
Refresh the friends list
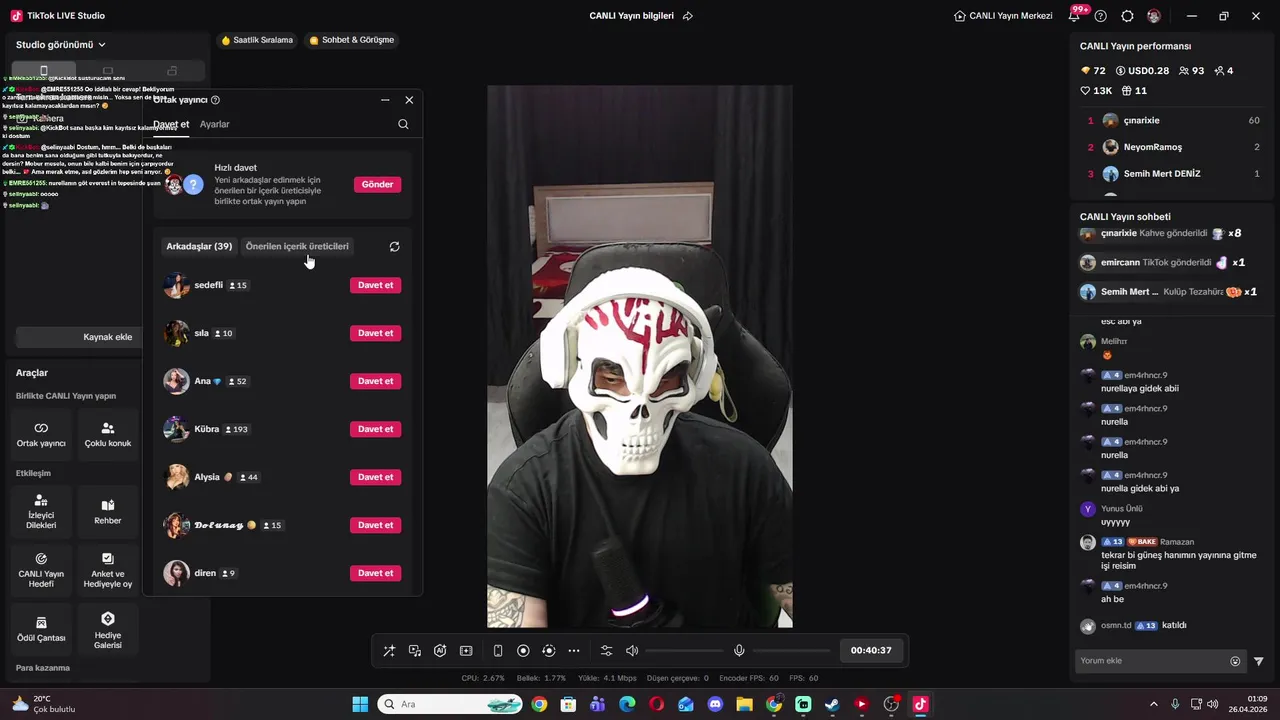394,247
